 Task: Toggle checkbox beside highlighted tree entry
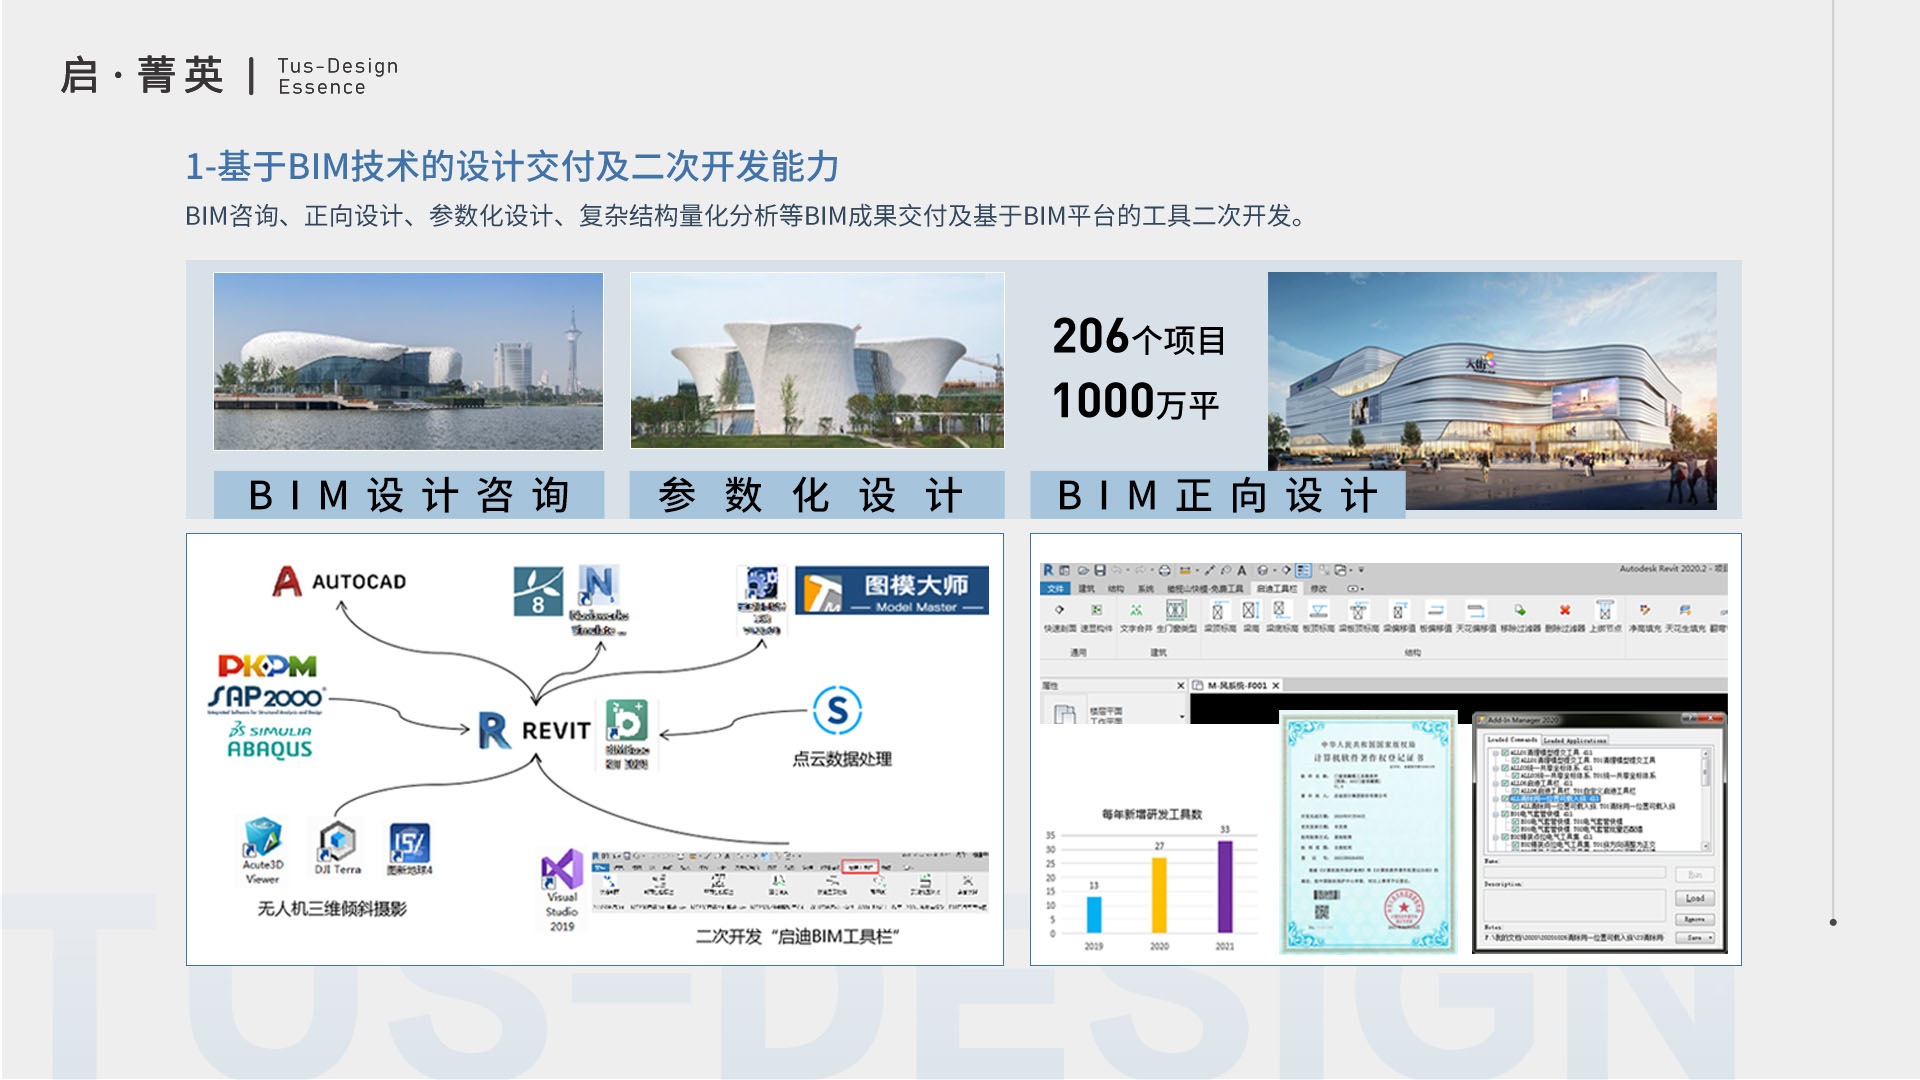click(x=1505, y=798)
